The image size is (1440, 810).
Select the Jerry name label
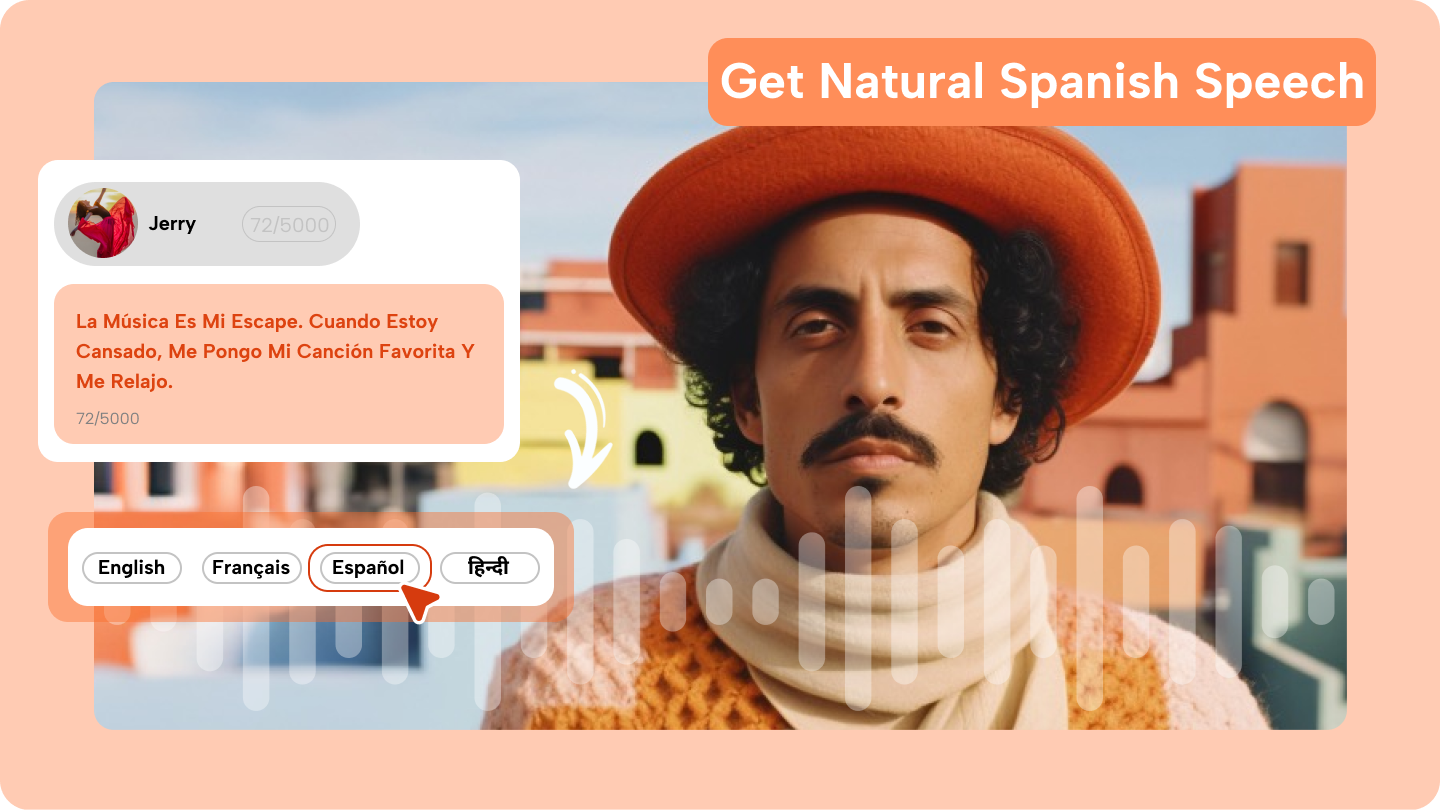172,223
